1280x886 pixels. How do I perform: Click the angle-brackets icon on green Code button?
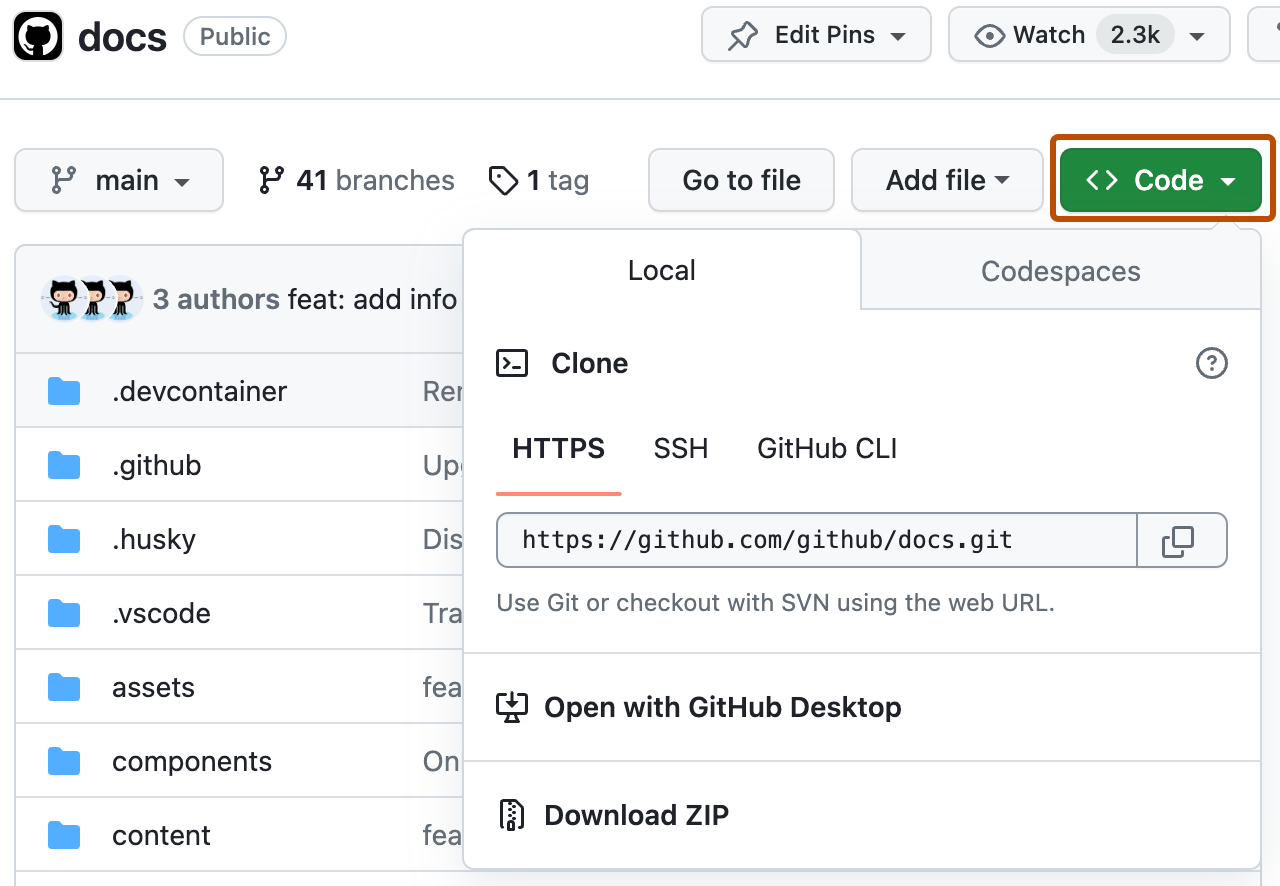tap(1102, 180)
